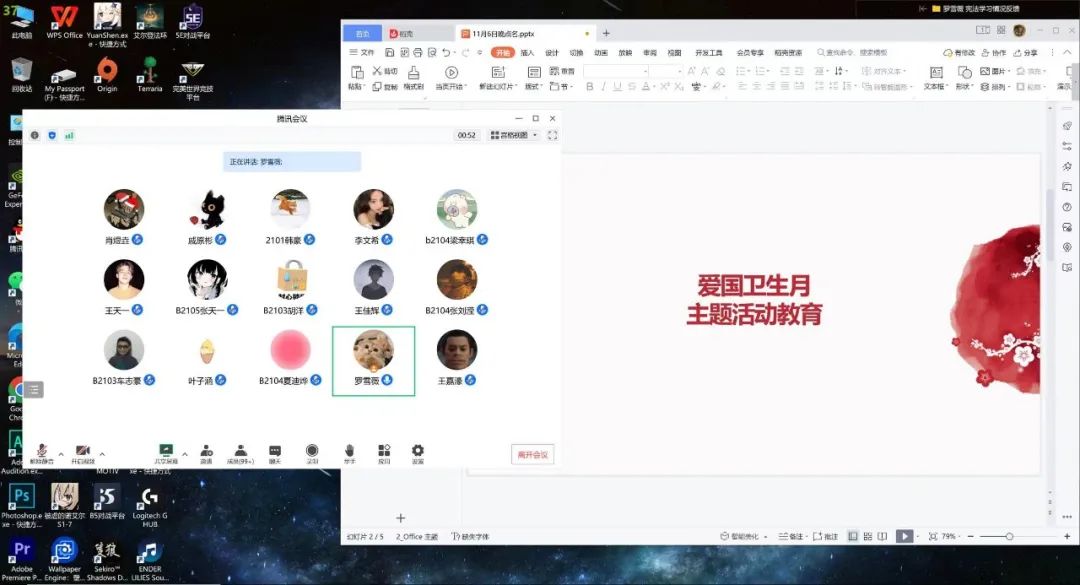This screenshot has height=585, width=1080.
Task: Open the Chat panel in the meeting toolbar
Action: pyautogui.click(x=275, y=452)
